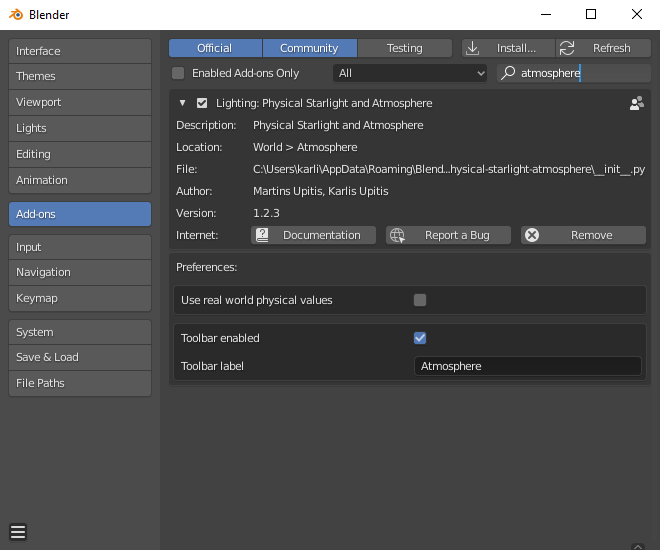The image size is (660, 550).
Task: Go to Input preferences
Action: 80,247
